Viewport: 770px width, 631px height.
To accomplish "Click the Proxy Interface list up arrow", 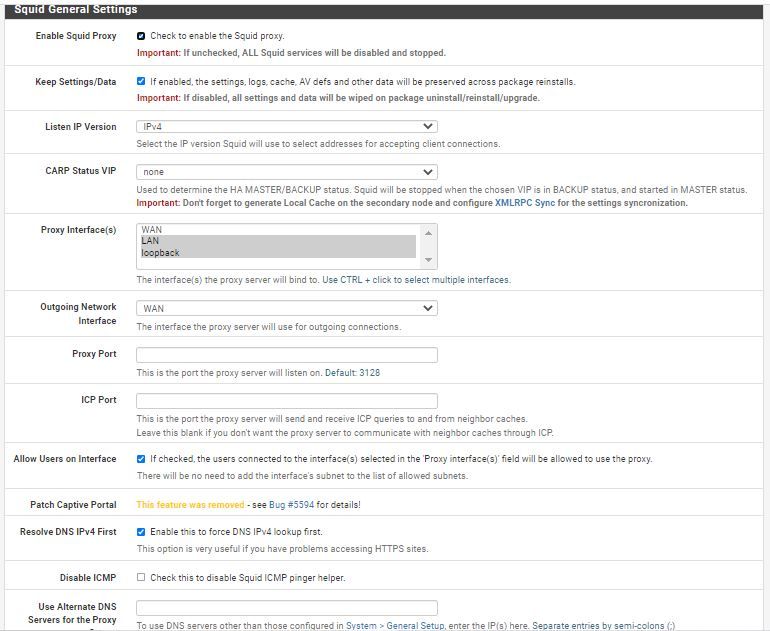I will 428,233.
